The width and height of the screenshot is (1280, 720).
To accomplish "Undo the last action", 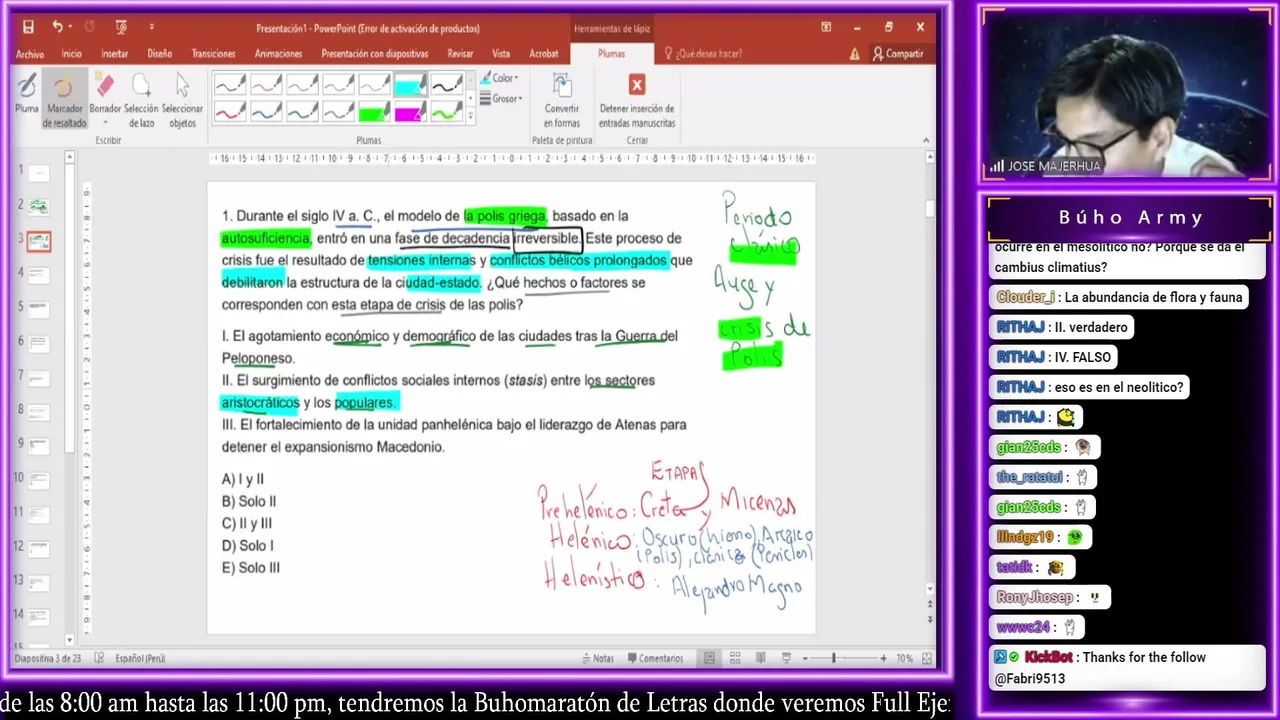I will (x=57, y=27).
